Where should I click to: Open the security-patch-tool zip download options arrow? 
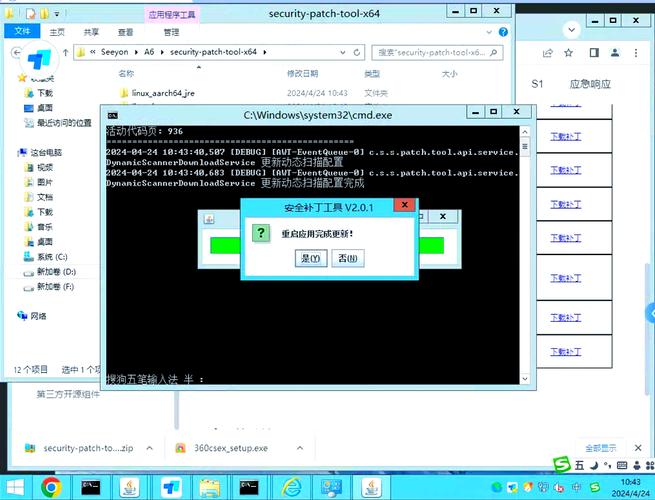(x=151, y=448)
